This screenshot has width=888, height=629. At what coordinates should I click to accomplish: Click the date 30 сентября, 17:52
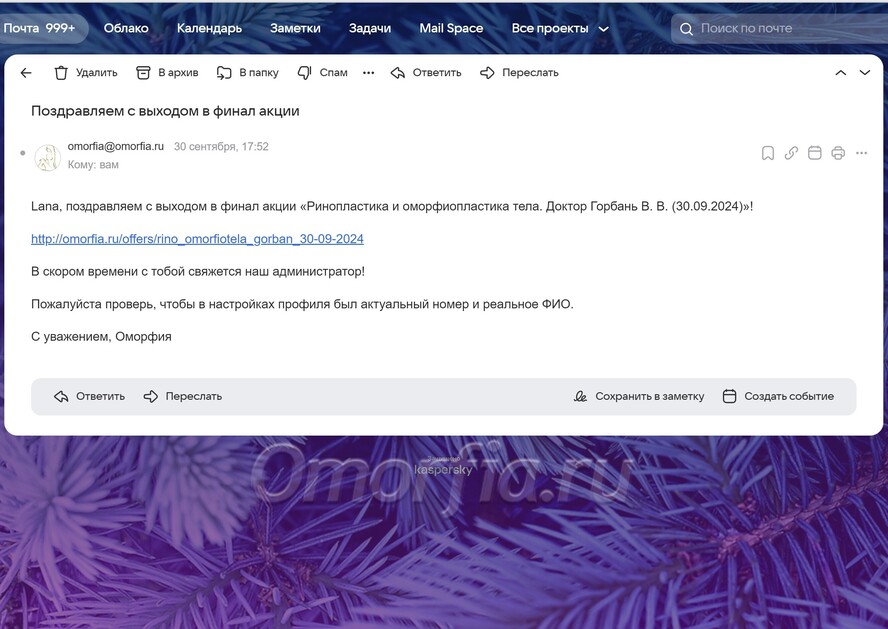(x=221, y=147)
